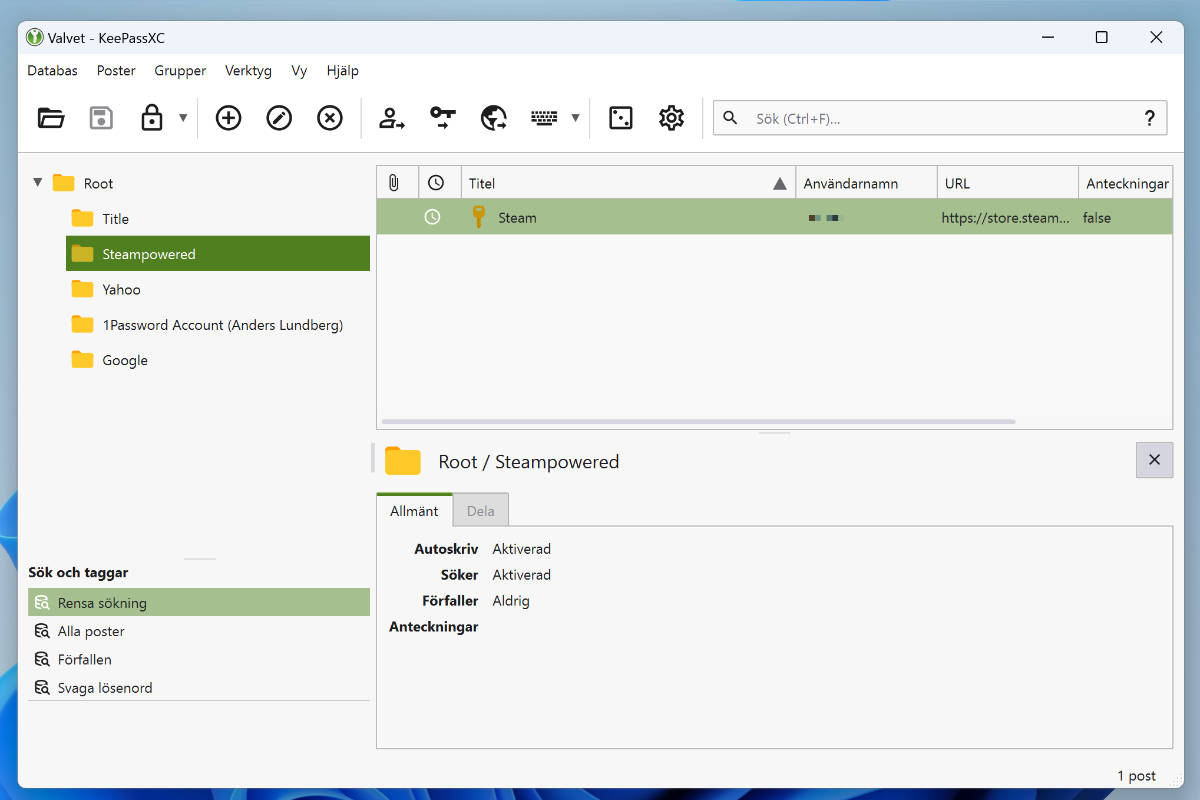1200x800 pixels.
Task: Open the Grupper menu
Action: click(180, 71)
